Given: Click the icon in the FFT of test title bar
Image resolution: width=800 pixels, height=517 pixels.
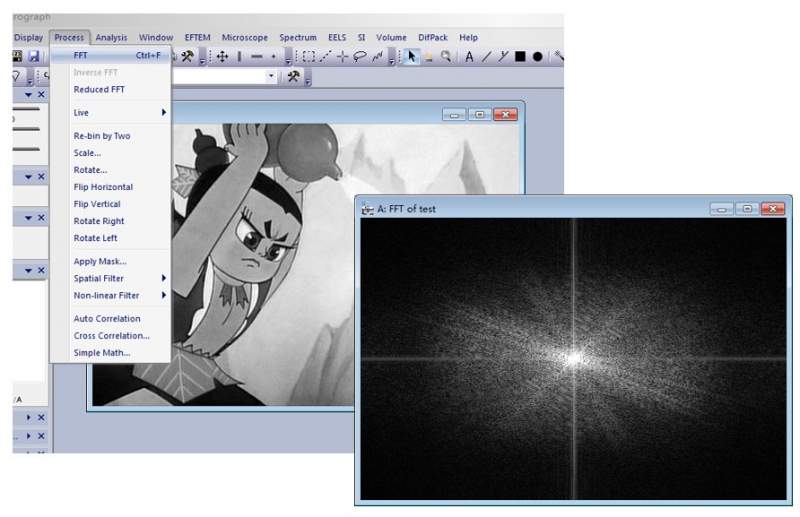Looking at the screenshot, I should pos(367,209).
